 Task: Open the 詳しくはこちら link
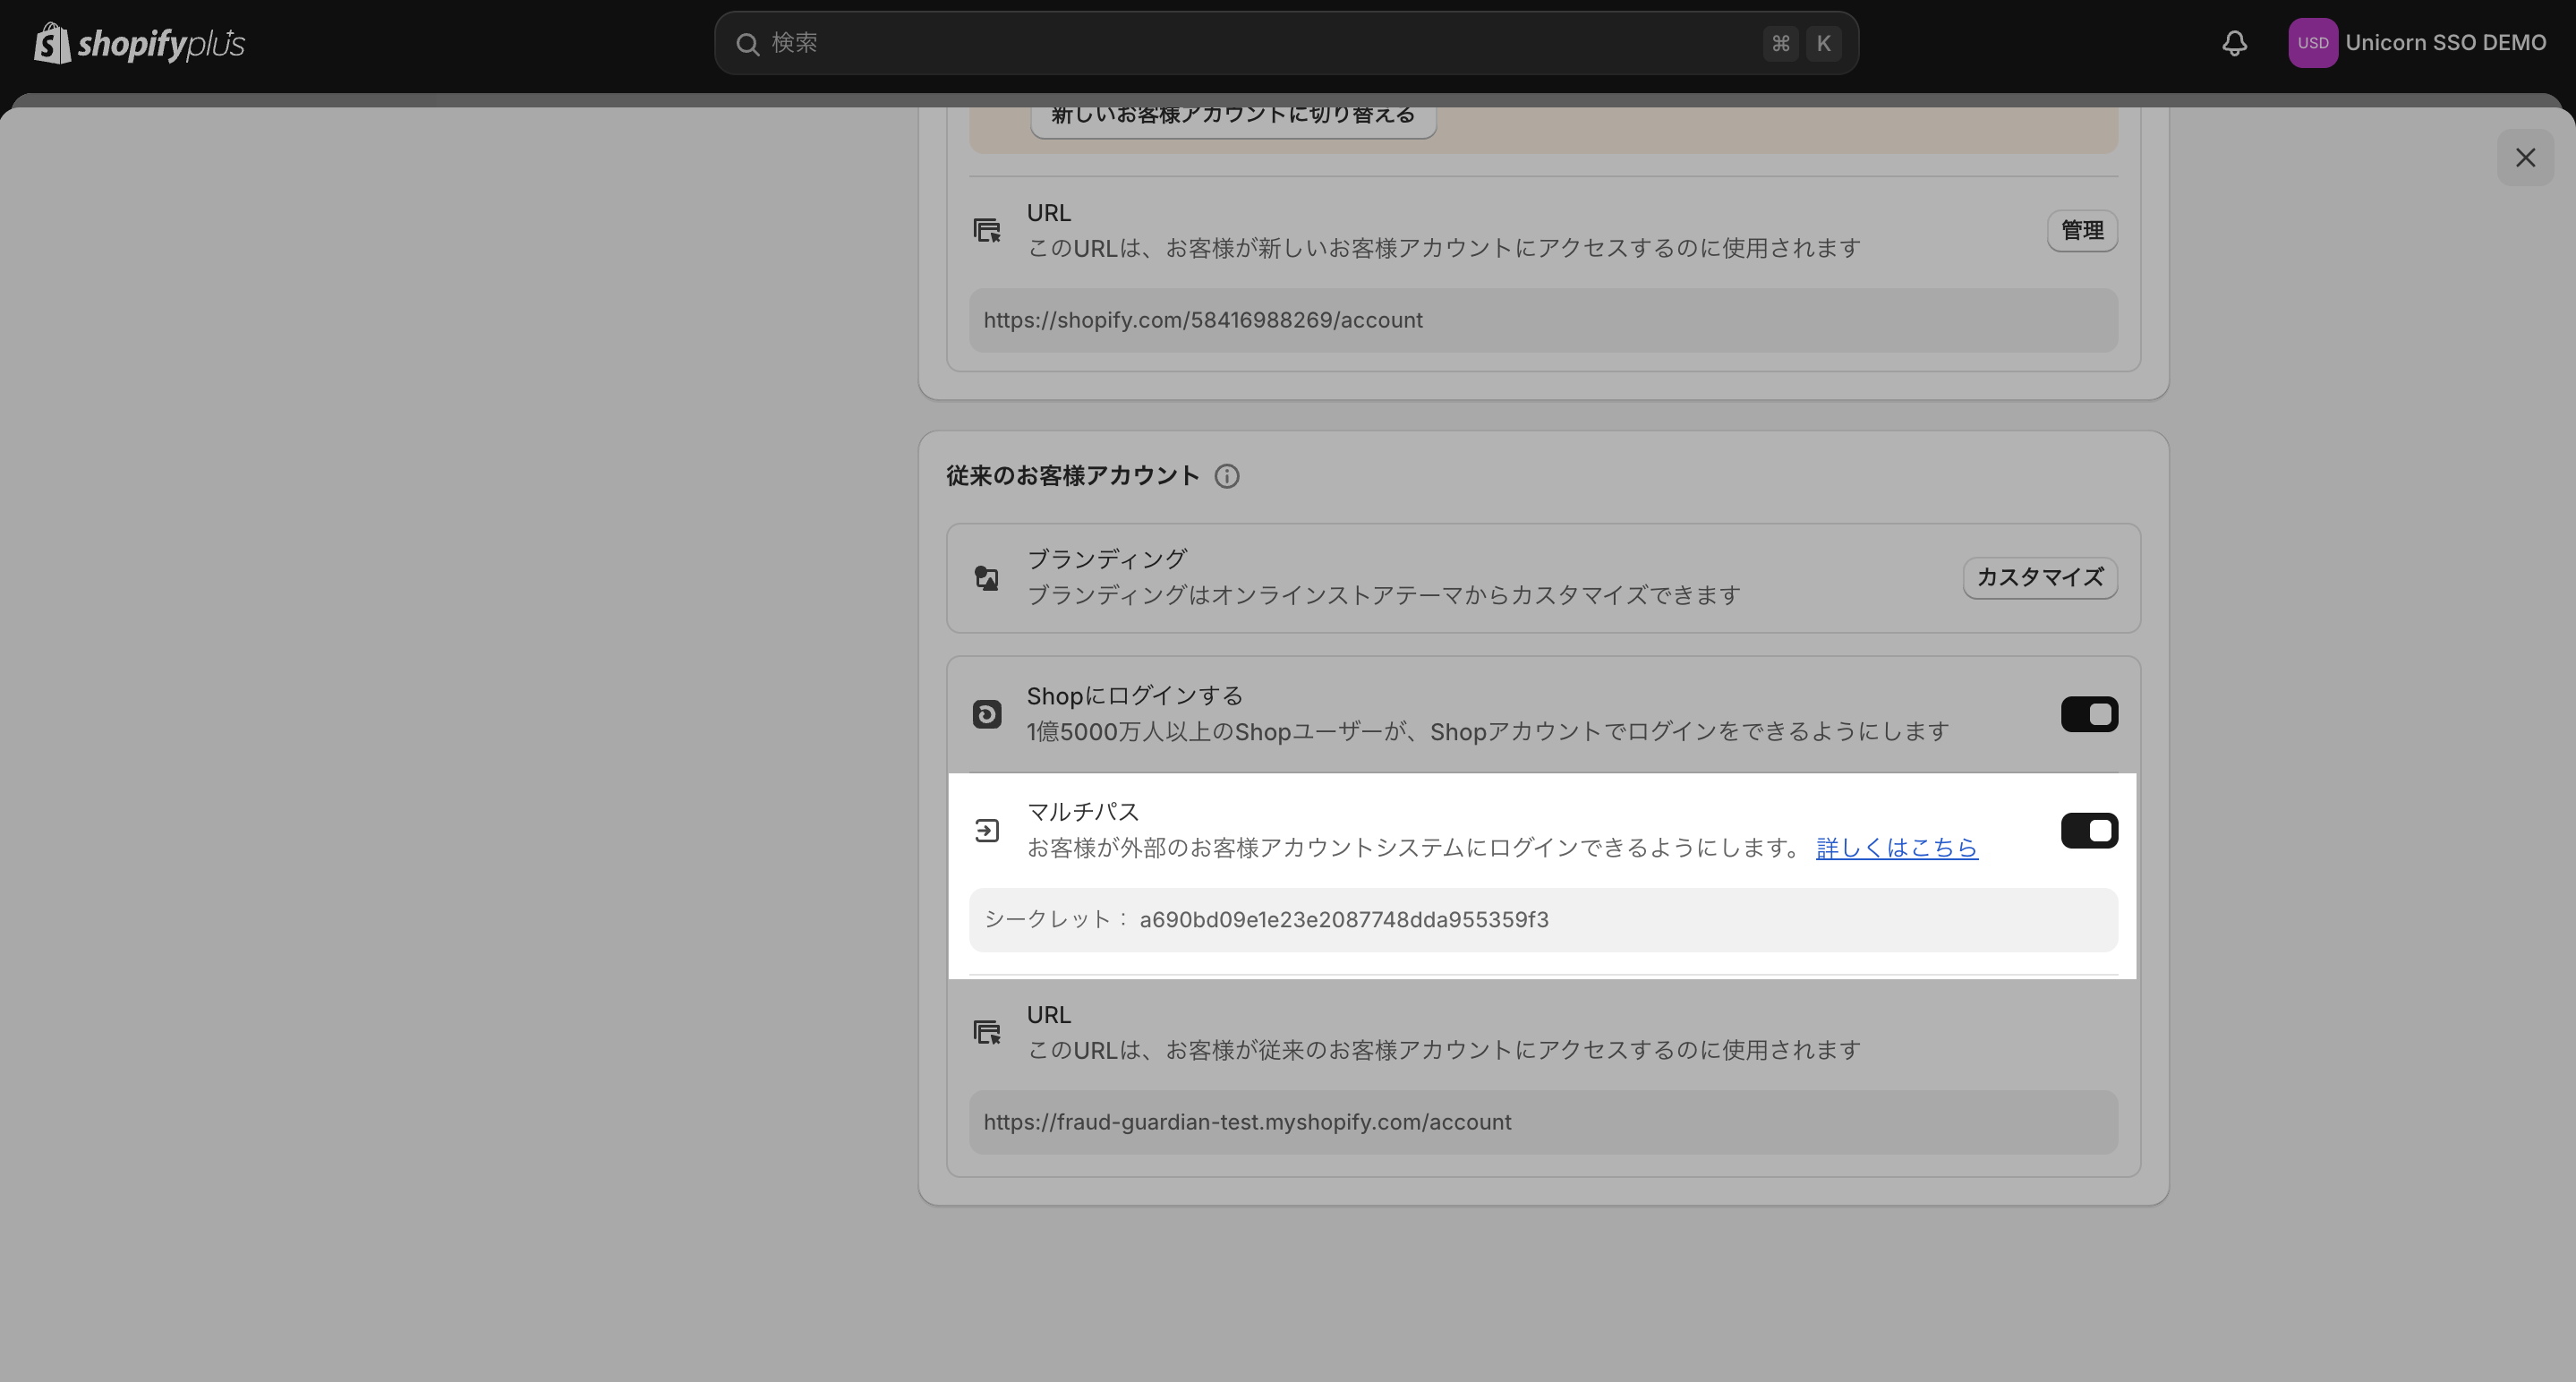click(x=1896, y=848)
